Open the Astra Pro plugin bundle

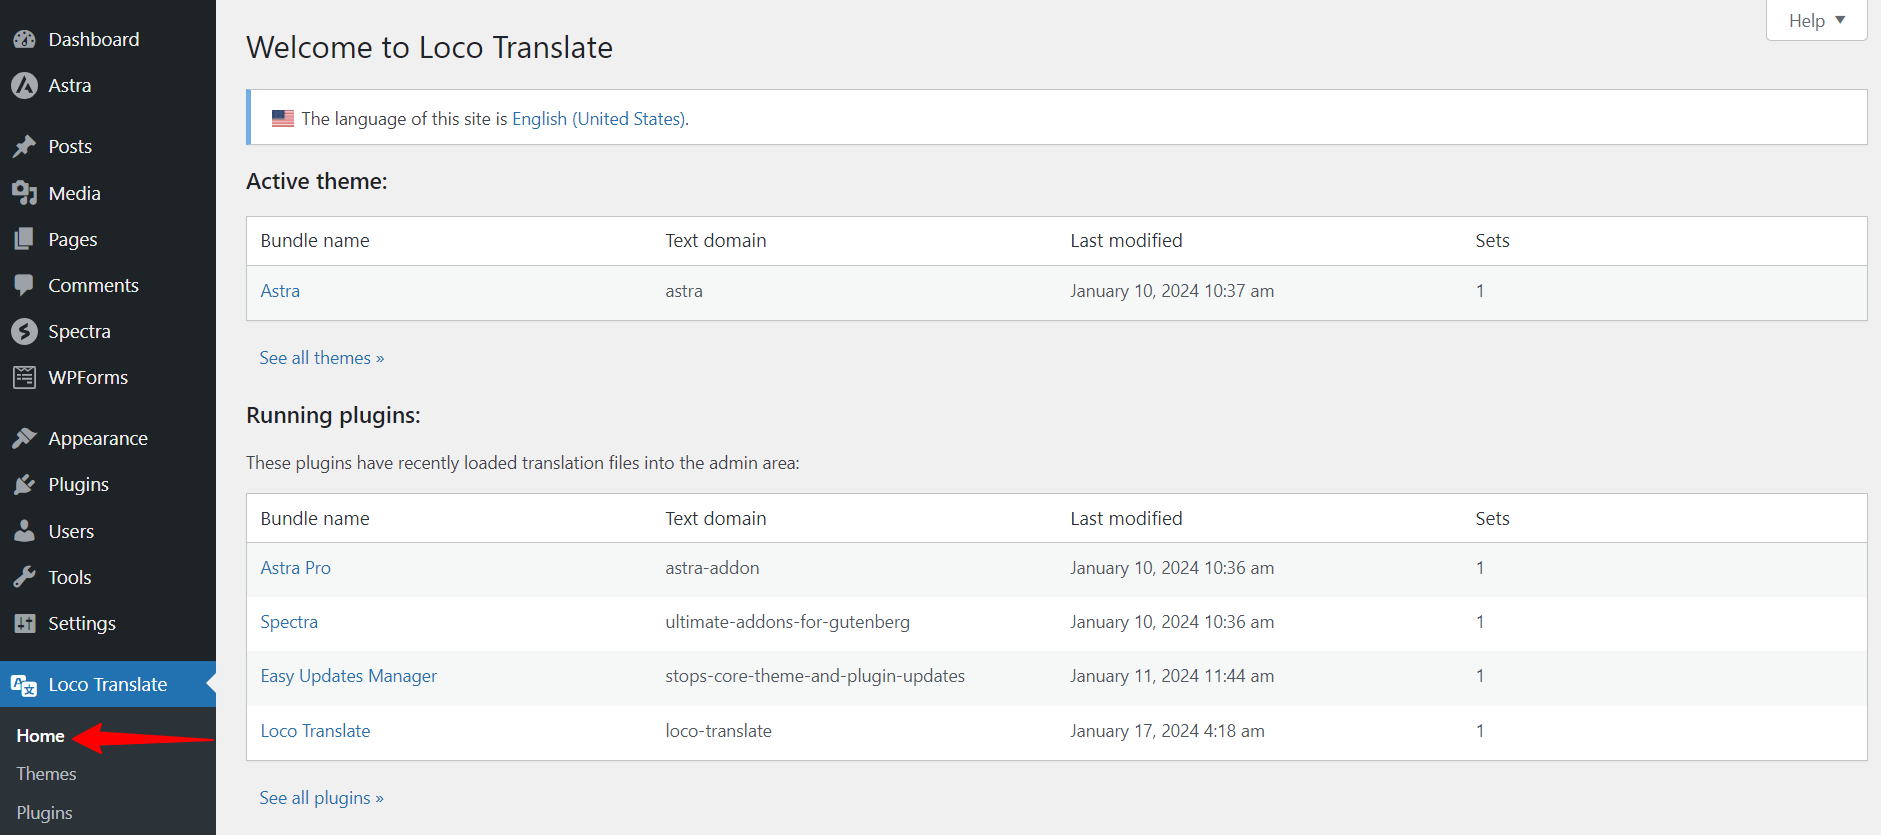[295, 568]
